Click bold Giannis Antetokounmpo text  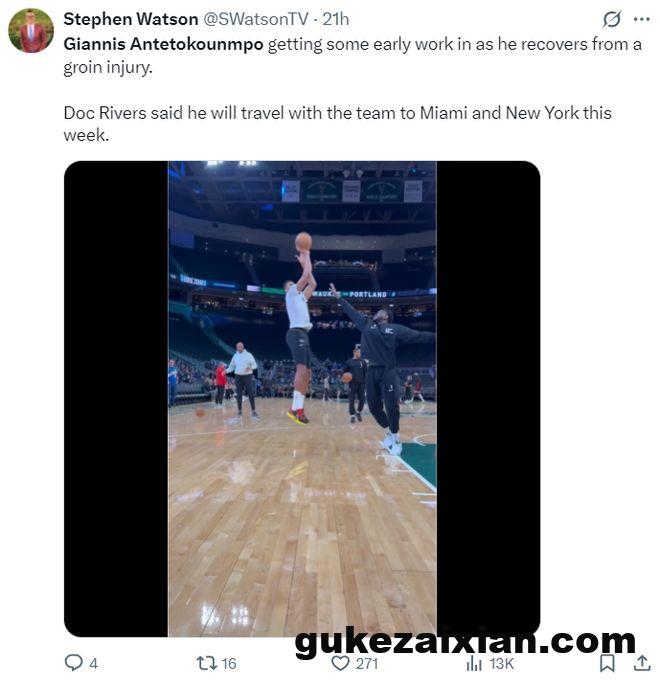pyautogui.click(x=163, y=45)
